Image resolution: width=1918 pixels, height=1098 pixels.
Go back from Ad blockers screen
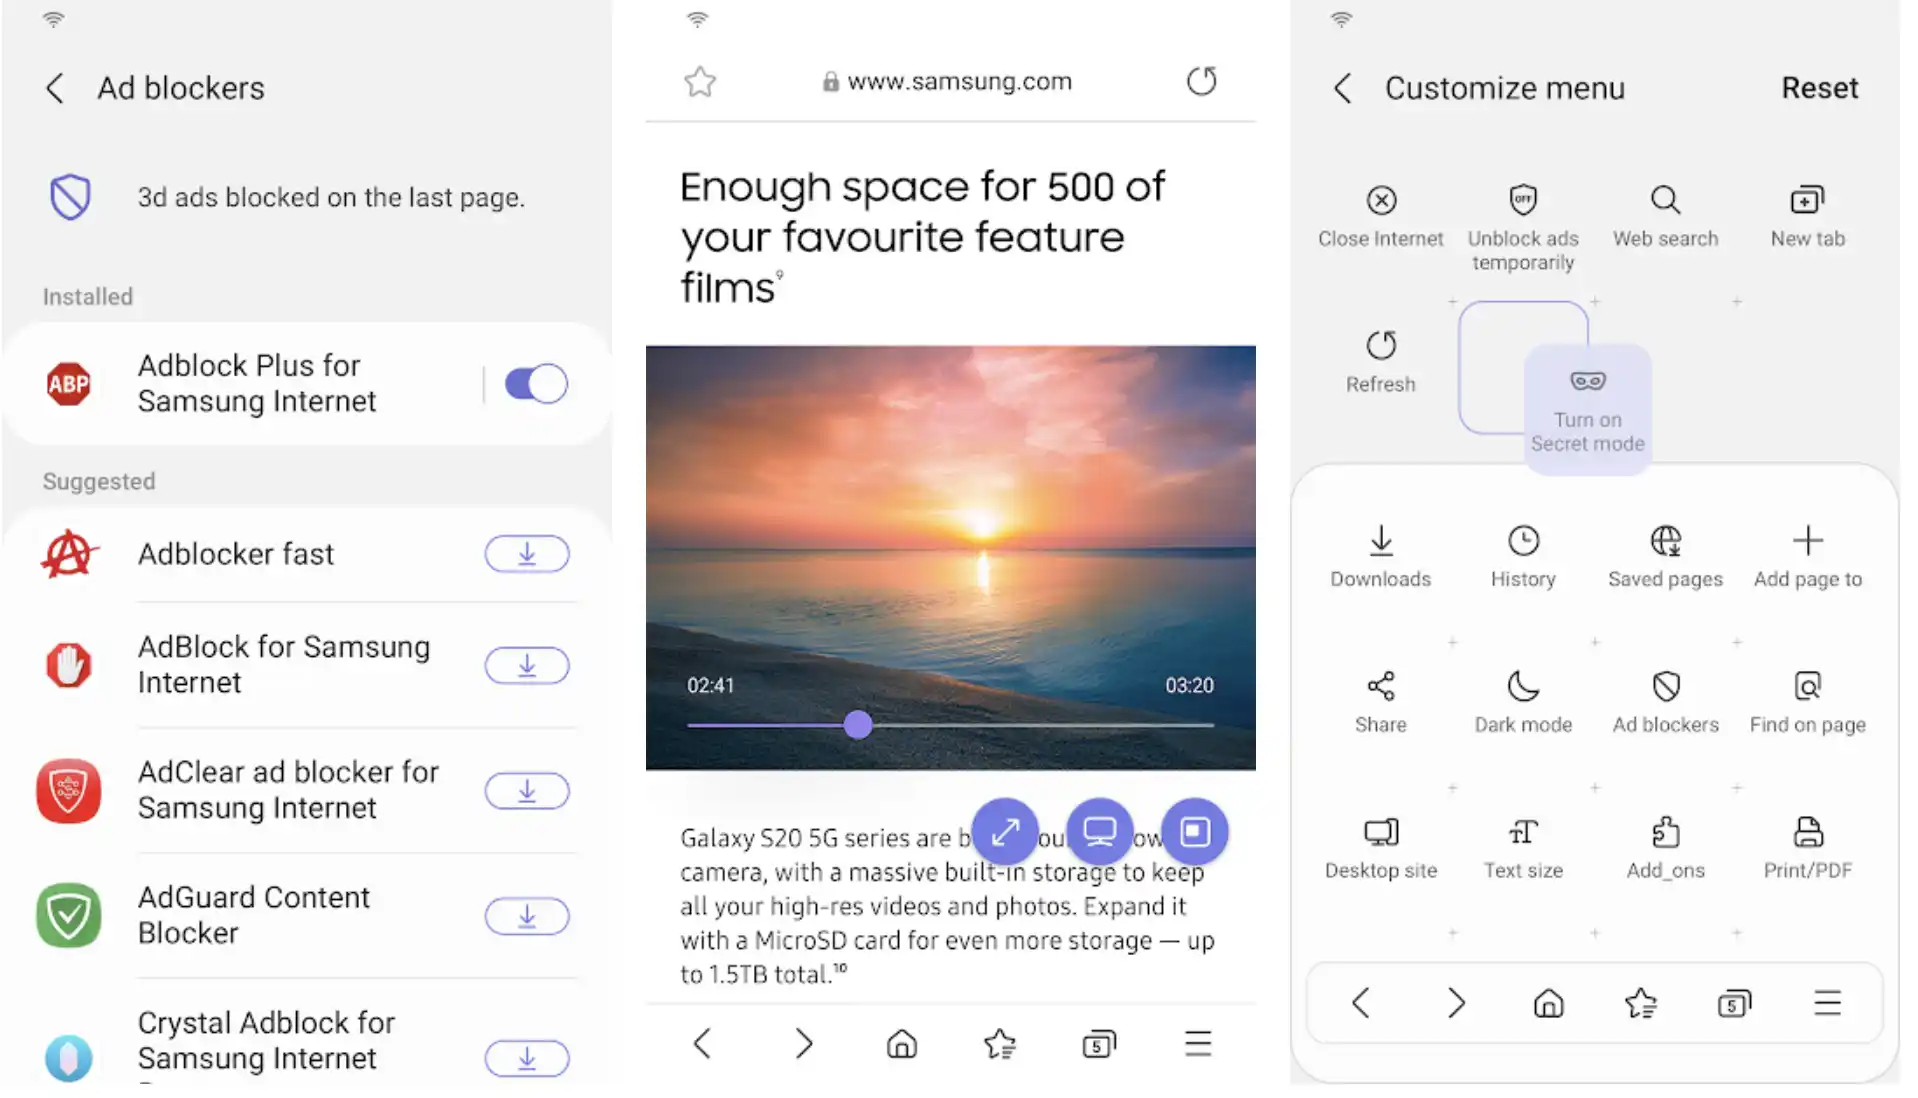click(55, 88)
